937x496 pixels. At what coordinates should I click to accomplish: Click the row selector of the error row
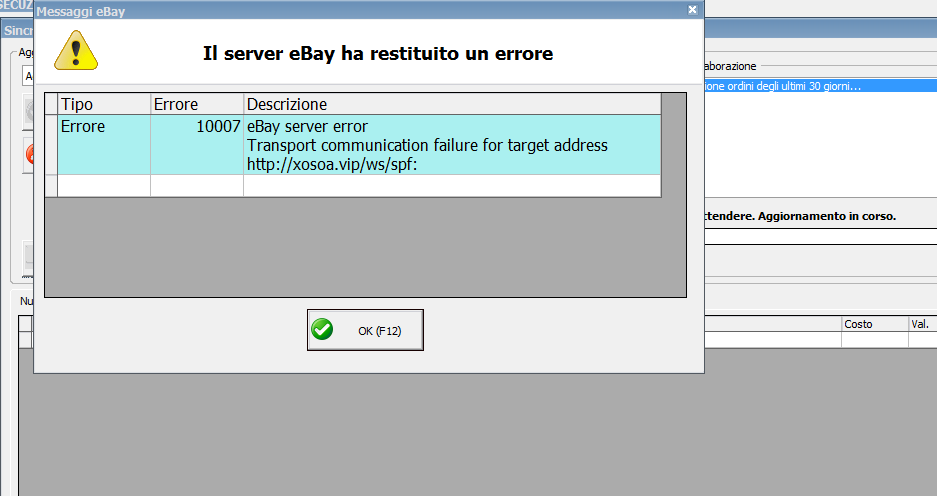point(51,145)
